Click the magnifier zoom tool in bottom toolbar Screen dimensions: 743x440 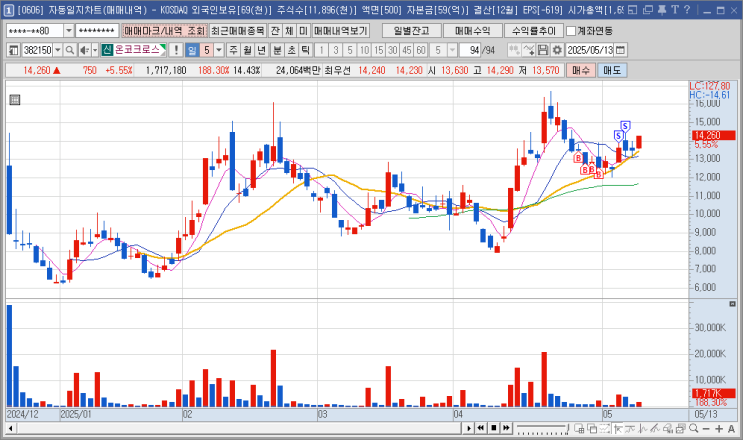(694, 428)
